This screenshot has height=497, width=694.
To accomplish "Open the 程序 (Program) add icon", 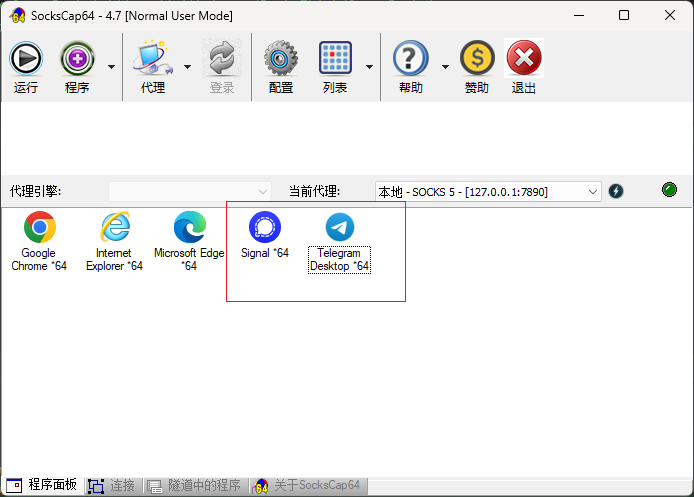I will pyautogui.click(x=77, y=58).
